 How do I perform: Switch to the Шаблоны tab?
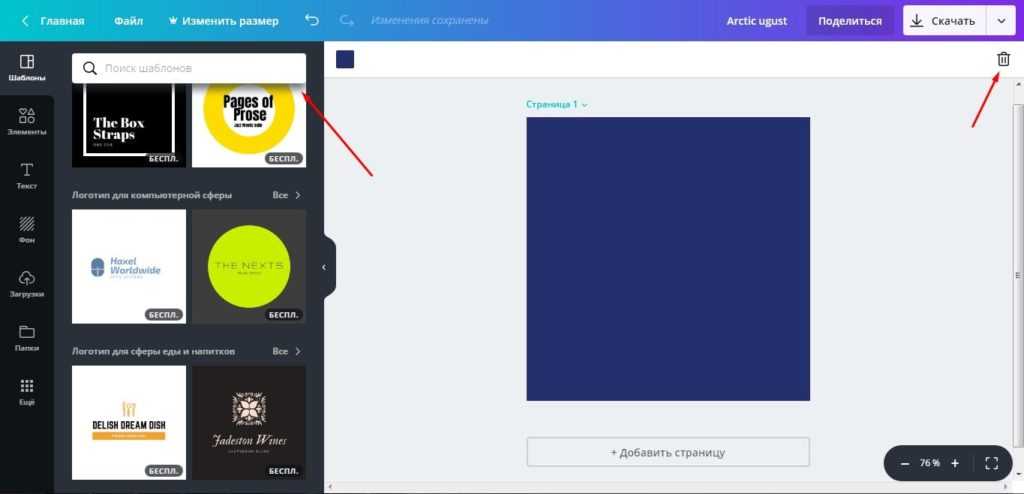pyautogui.click(x=27, y=68)
